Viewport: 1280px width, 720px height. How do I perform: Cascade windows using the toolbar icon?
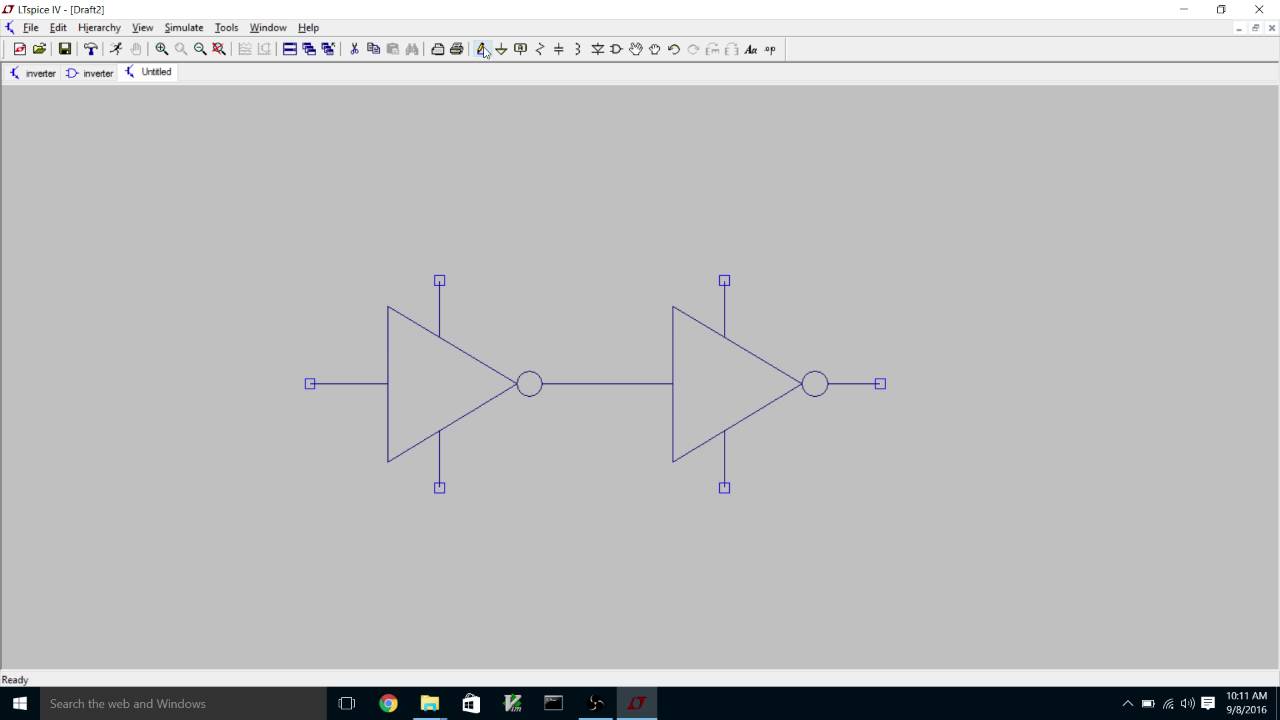[309, 49]
